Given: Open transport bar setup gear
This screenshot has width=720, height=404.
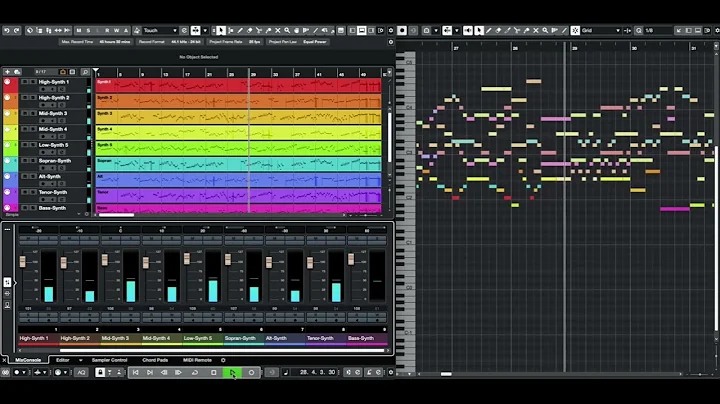Looking at the screenshot, I should [x=391, y=372].
